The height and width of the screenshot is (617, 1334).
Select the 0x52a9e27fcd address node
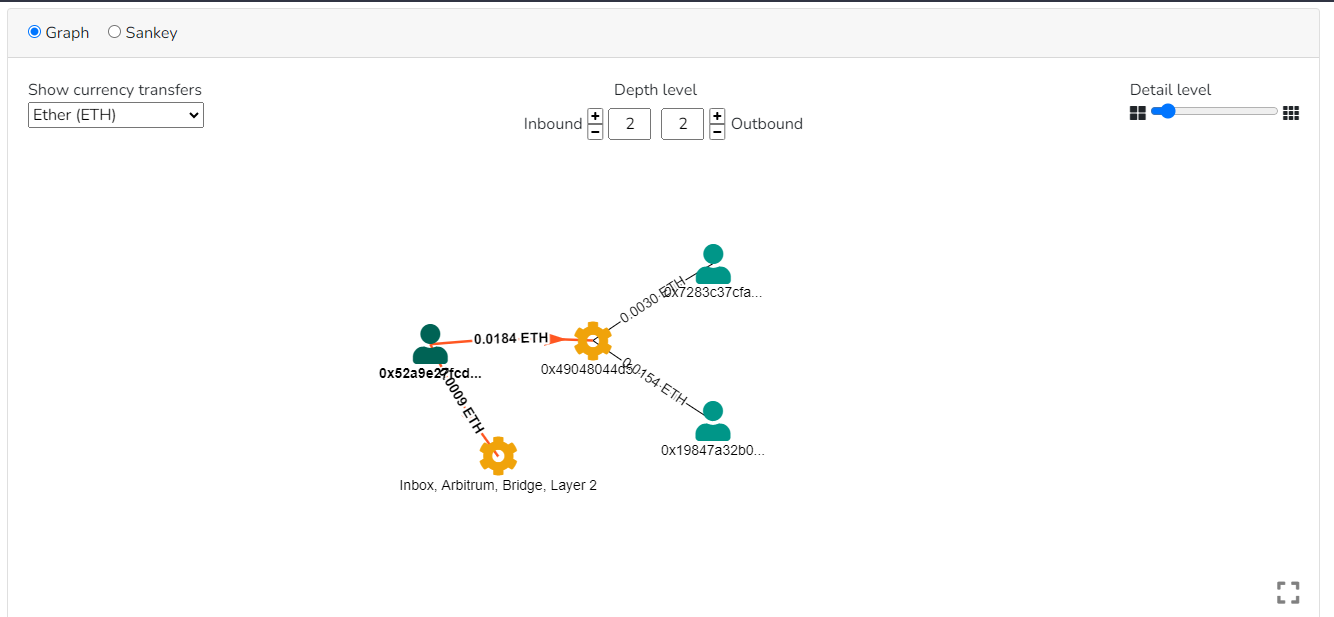tap(430, 344)
